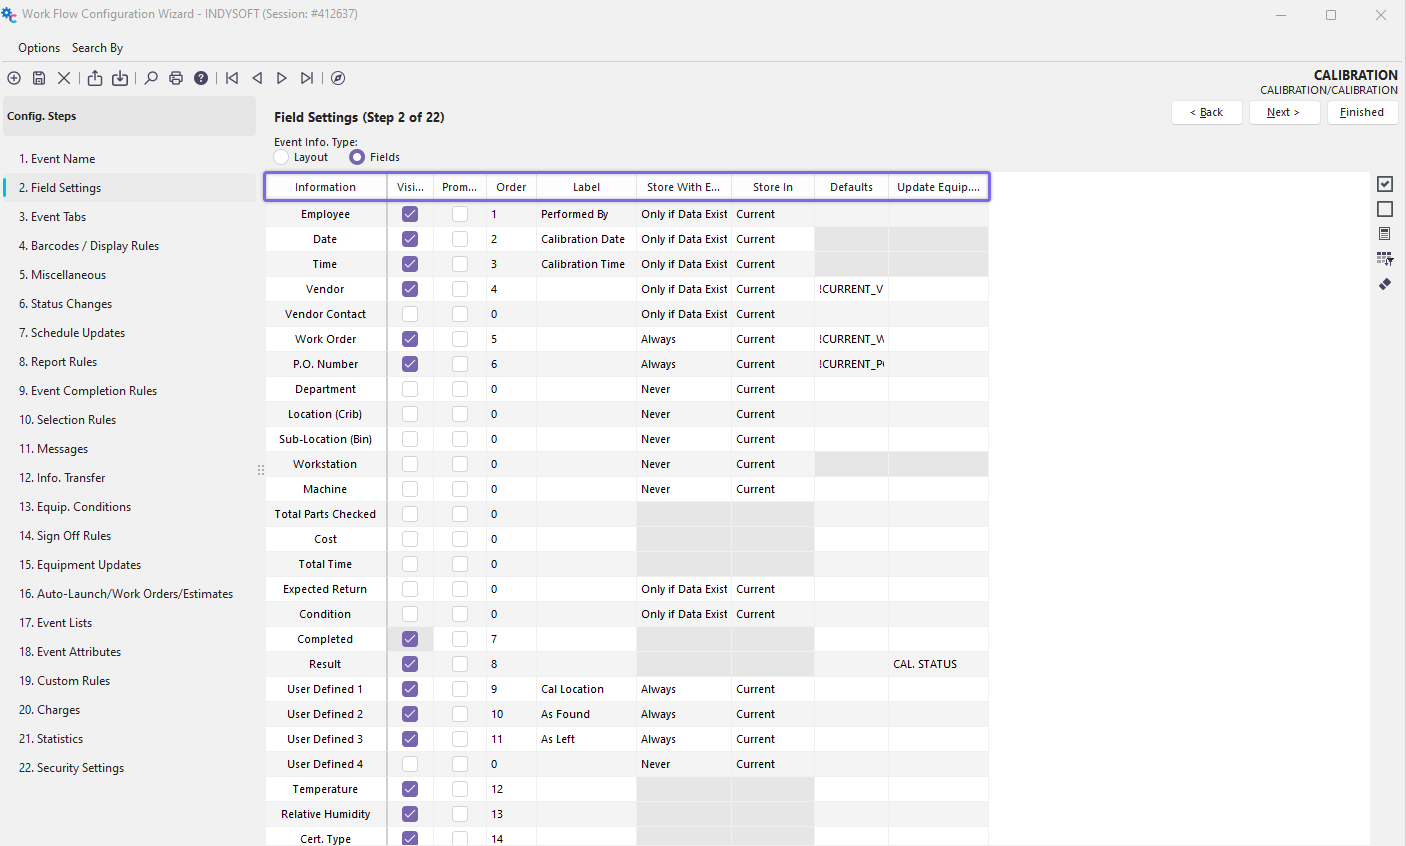Image resolution: width=1406 pixels, height=846 pixels.
Task: Print using the printer toolbar icon
Action: pyautogui.click(x=176, y=78)
